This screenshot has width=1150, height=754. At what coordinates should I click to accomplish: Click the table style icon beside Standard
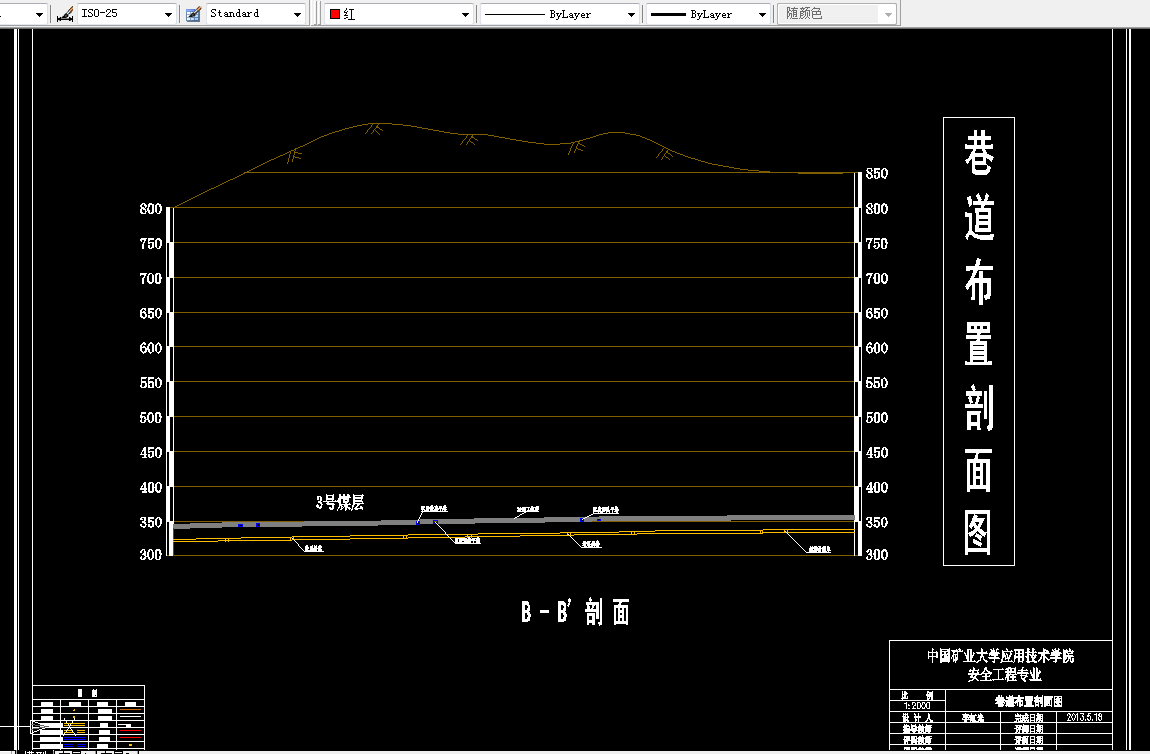click(x=194, y=14)
